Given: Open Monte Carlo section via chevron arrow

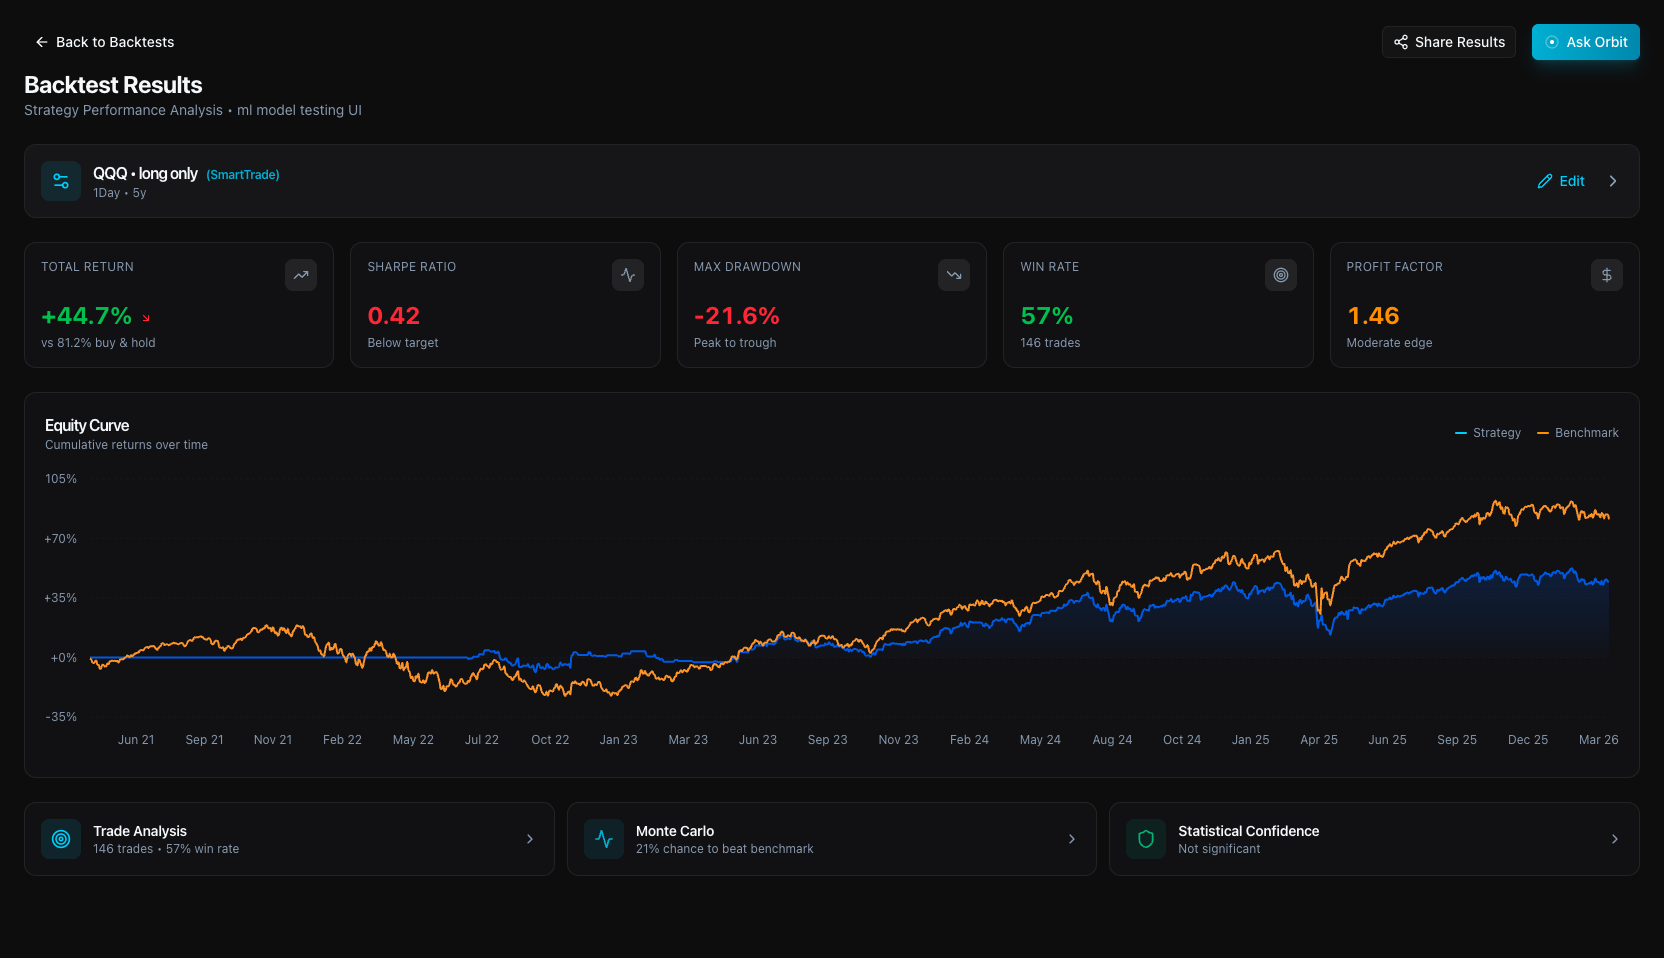Looking at the screenshot, I should pyautogui.click(x=1072, y=839).
